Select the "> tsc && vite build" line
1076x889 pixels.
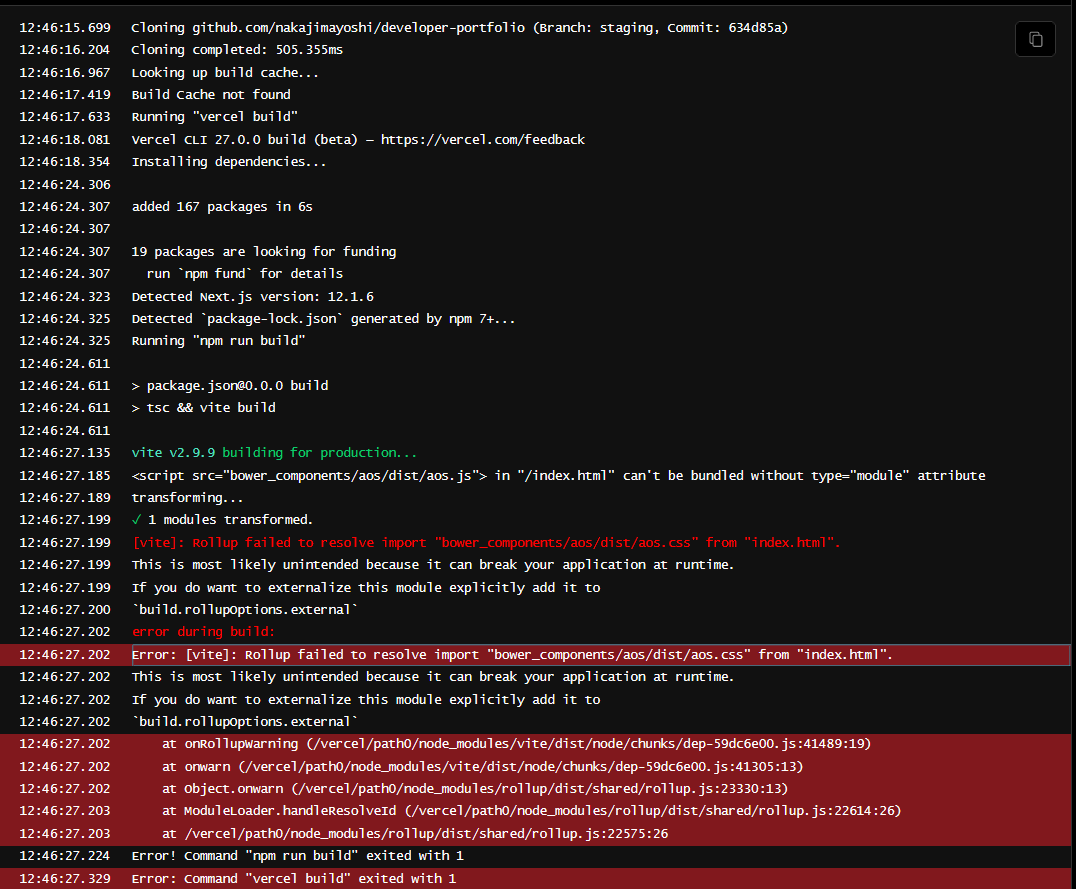click(204, 407)
